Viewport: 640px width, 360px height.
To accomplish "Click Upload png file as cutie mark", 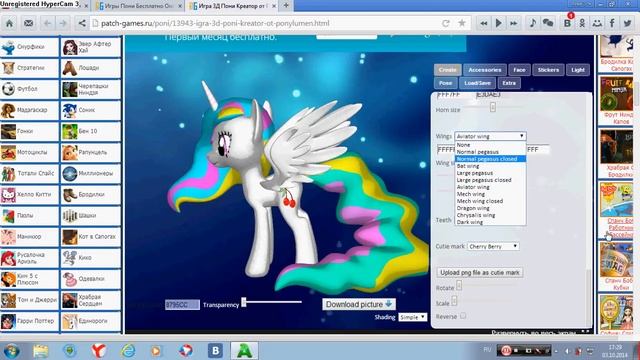I will (480, 272).
